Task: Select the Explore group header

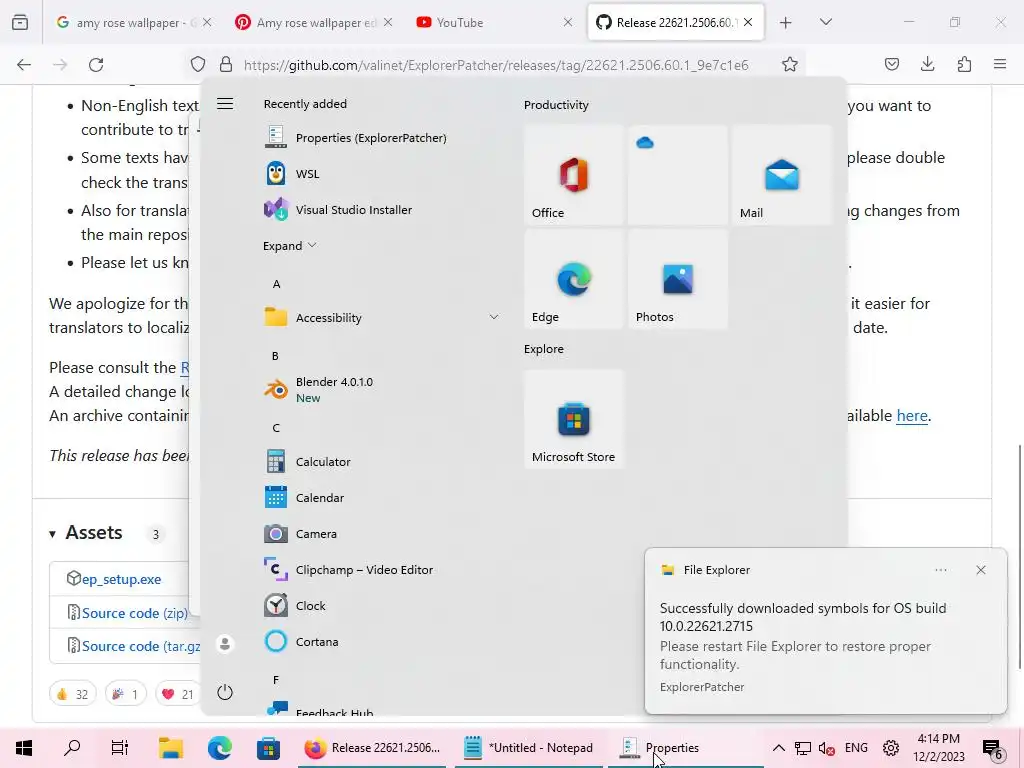Action: pyautogui.click(x=543, y=349)
